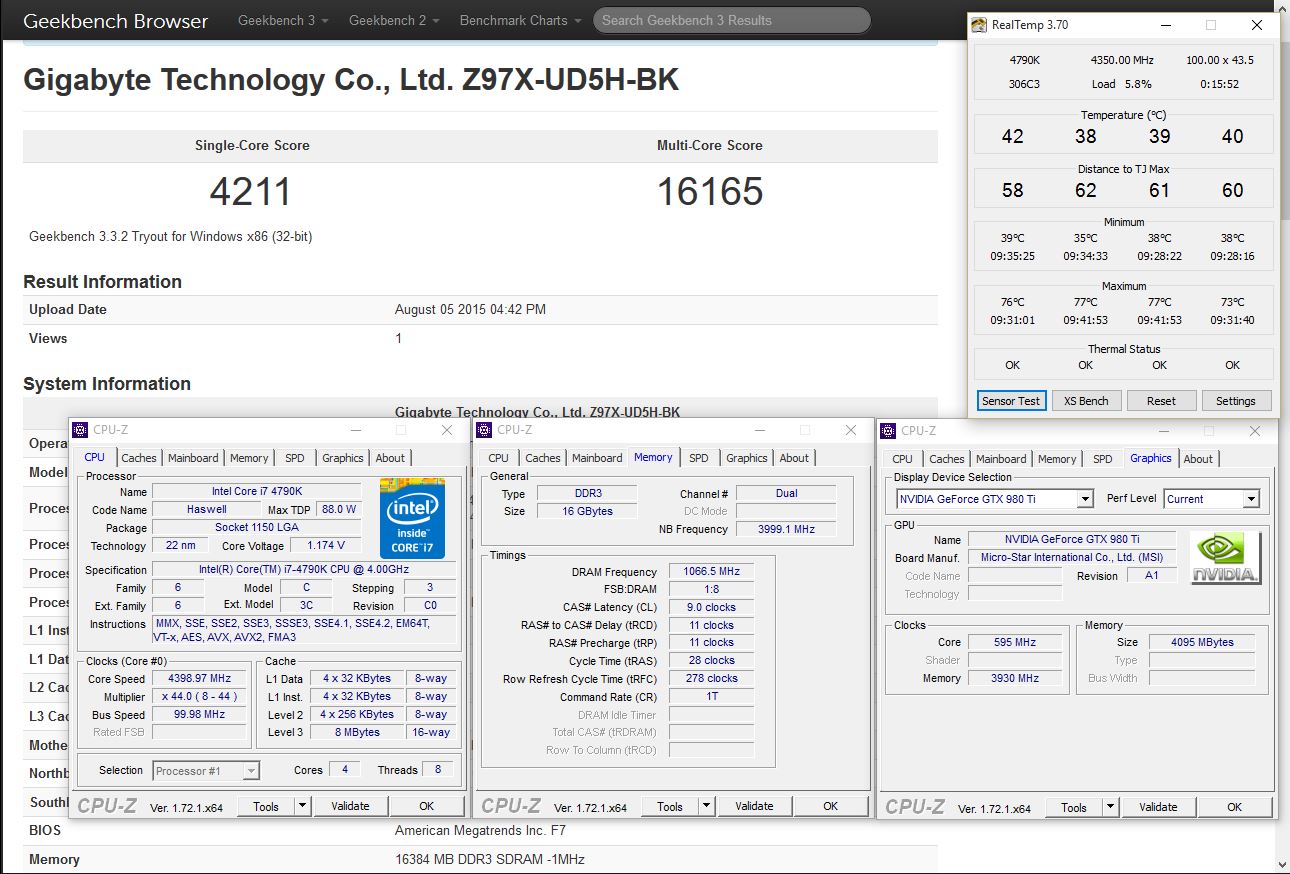Image resolution: width=1290 pixels, height=874 pixels.
Task: Open Benchmark Charts dropdown menu
Action: pyautogui.click(x=520, y=20)
